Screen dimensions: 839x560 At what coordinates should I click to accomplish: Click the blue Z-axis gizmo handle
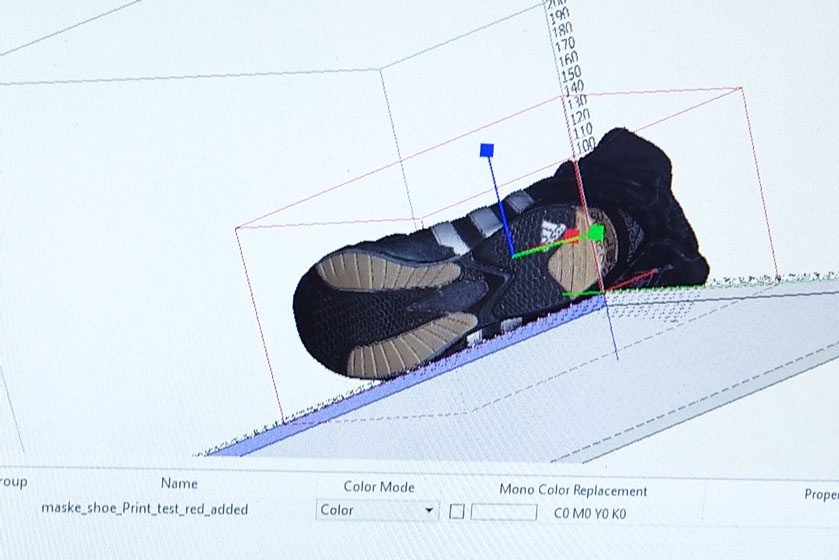tap(487, 150)
